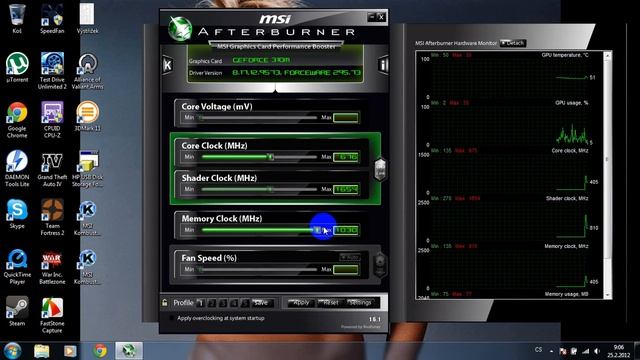Select profile slot 5
Screen dimensions: 640x360
click(244, 303)
